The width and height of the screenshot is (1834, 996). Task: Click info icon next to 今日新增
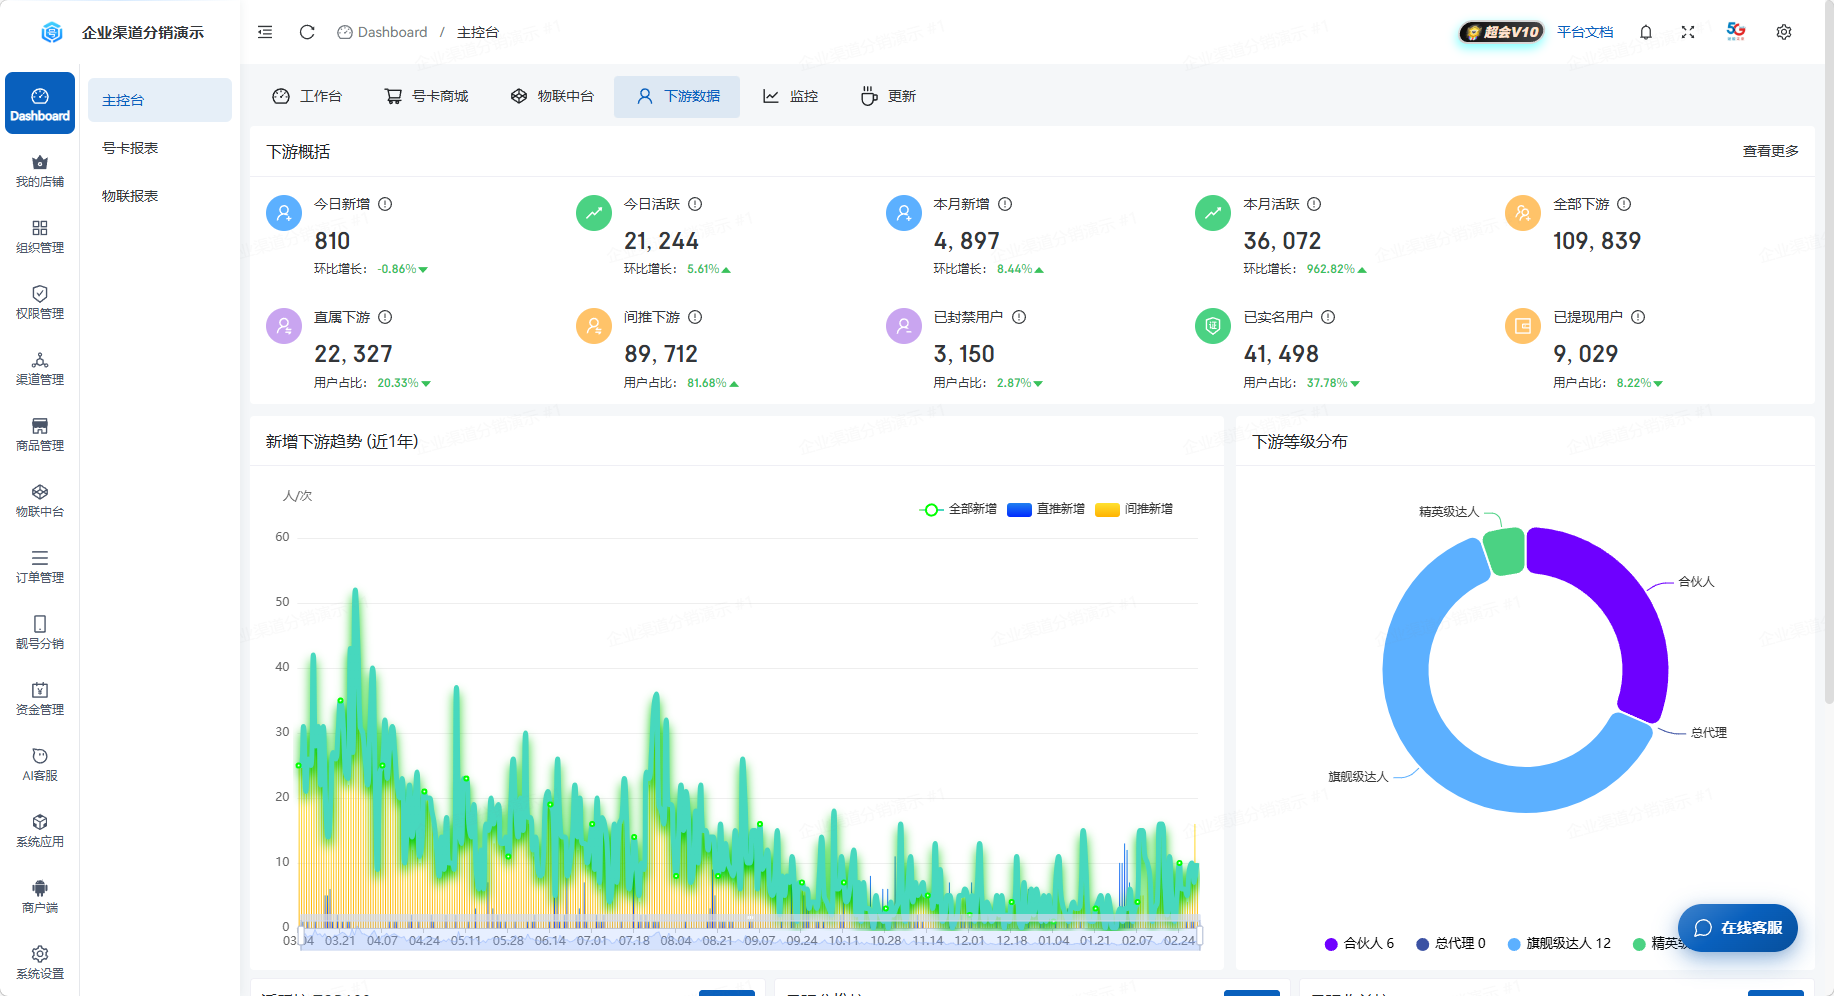[x=385, y=204]
